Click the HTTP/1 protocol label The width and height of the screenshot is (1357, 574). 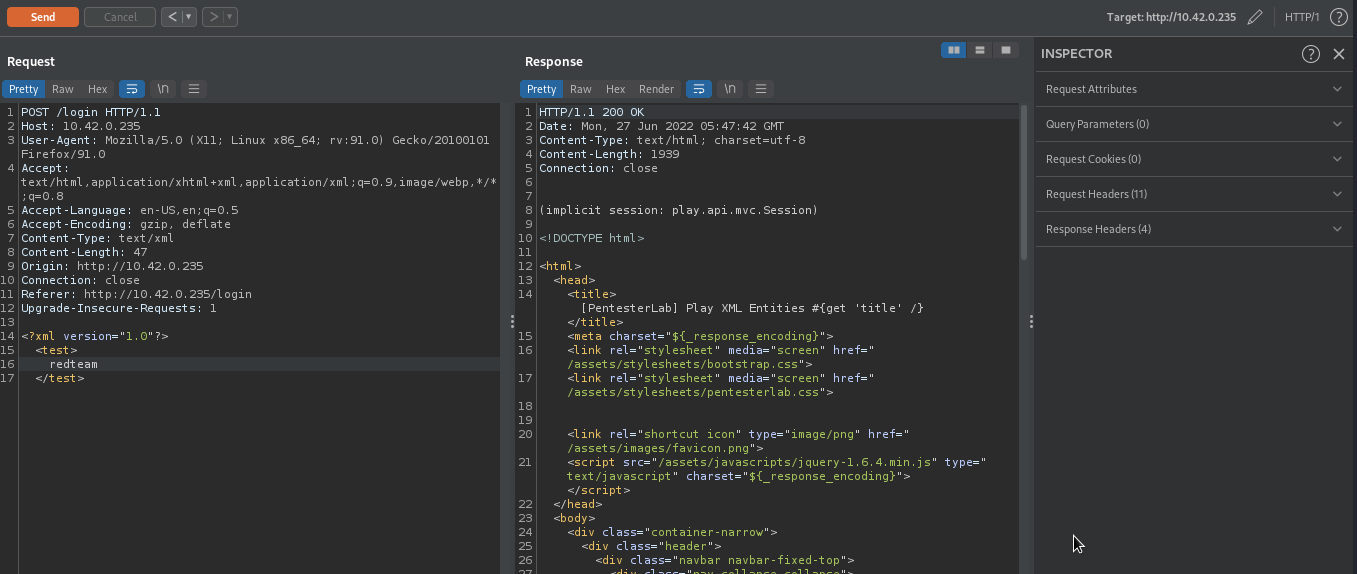[x=1302, y=17]
